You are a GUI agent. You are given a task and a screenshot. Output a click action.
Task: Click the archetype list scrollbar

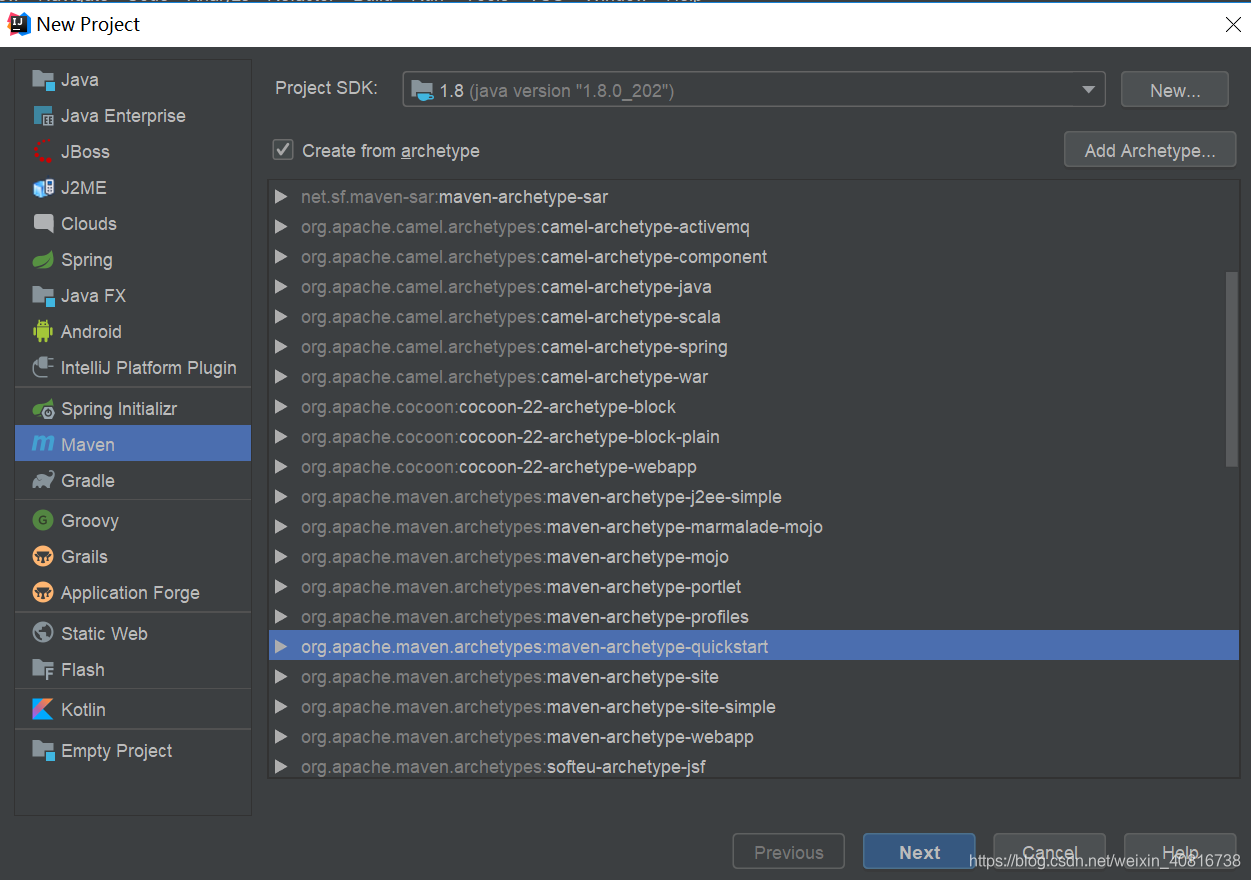pos(1232,368)
